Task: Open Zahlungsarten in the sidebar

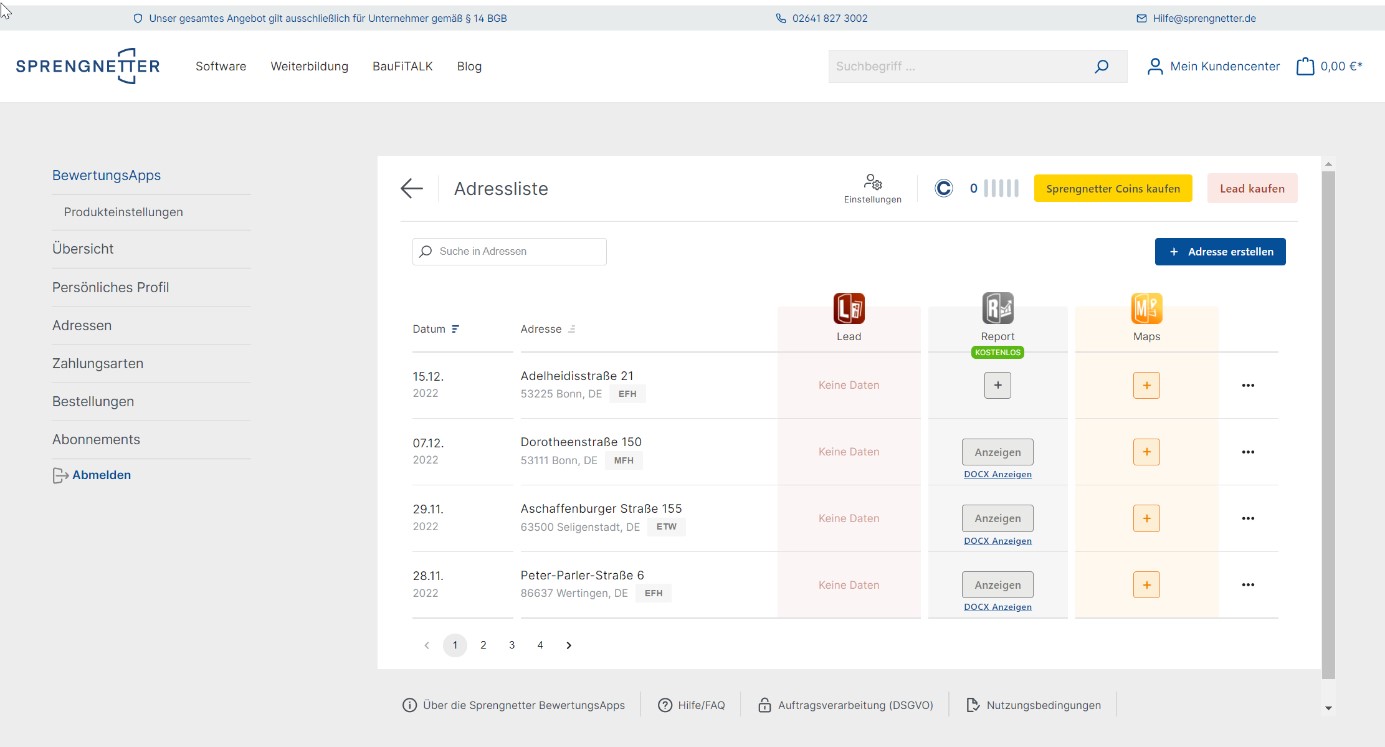Action: click(x=98, y=363)
